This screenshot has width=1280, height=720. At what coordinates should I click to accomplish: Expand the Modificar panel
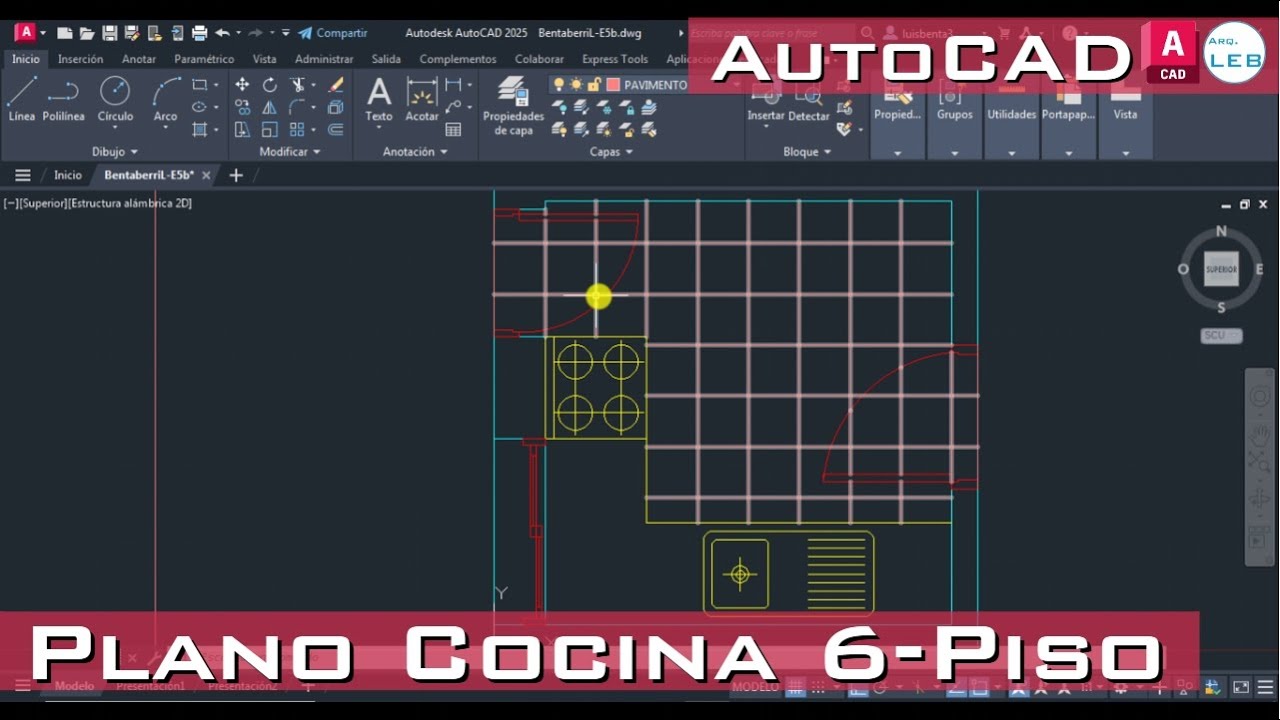coord(290,152)
